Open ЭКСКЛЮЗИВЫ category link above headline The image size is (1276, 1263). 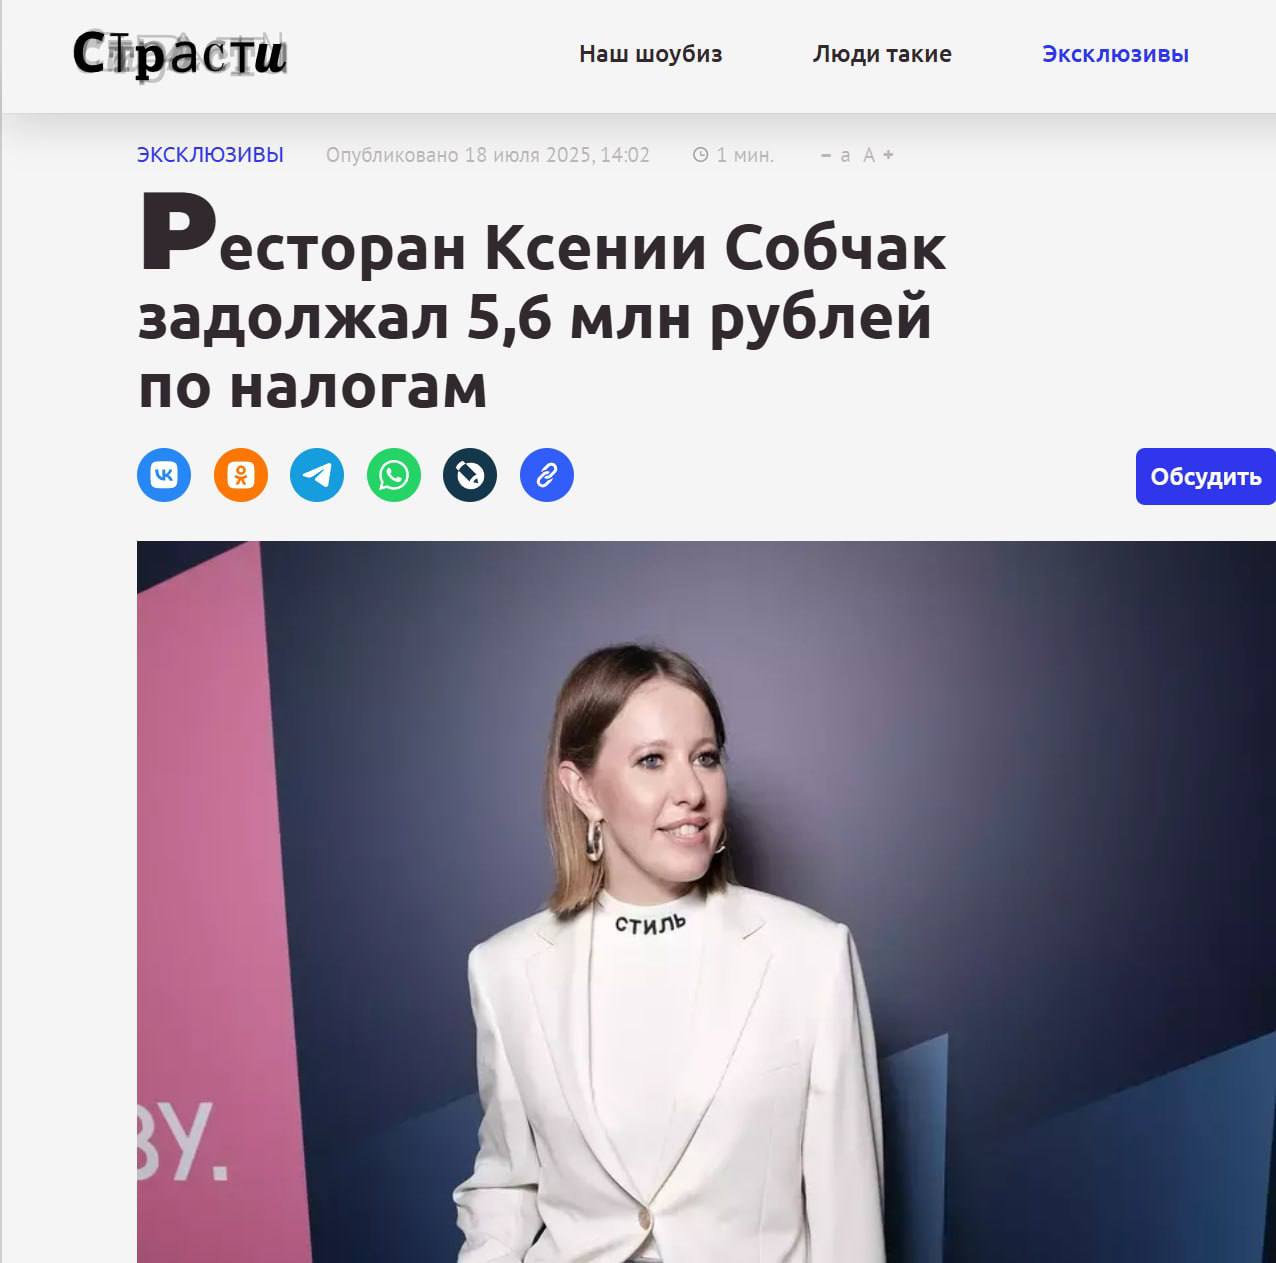[x=210, y=155]
